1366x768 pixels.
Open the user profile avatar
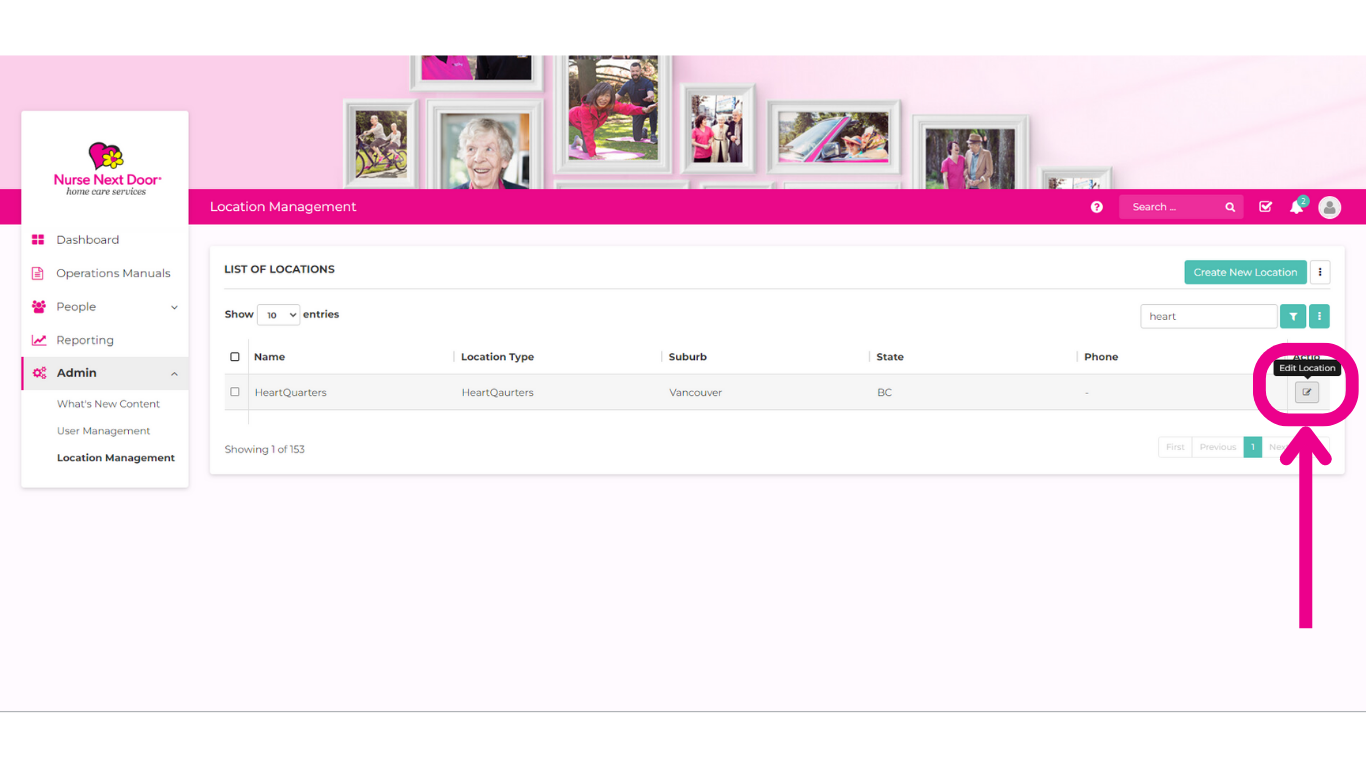point(1329,207)
